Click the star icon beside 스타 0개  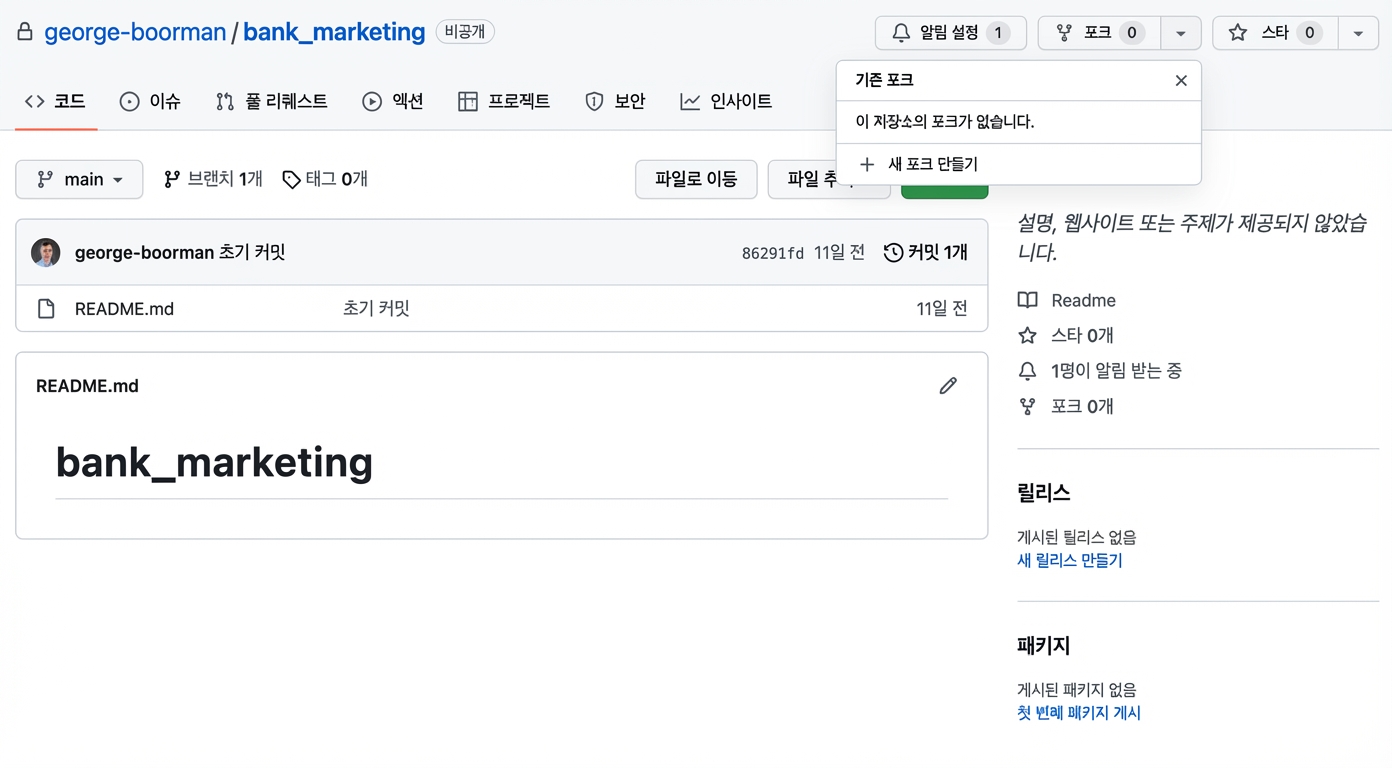point(1027,336)
